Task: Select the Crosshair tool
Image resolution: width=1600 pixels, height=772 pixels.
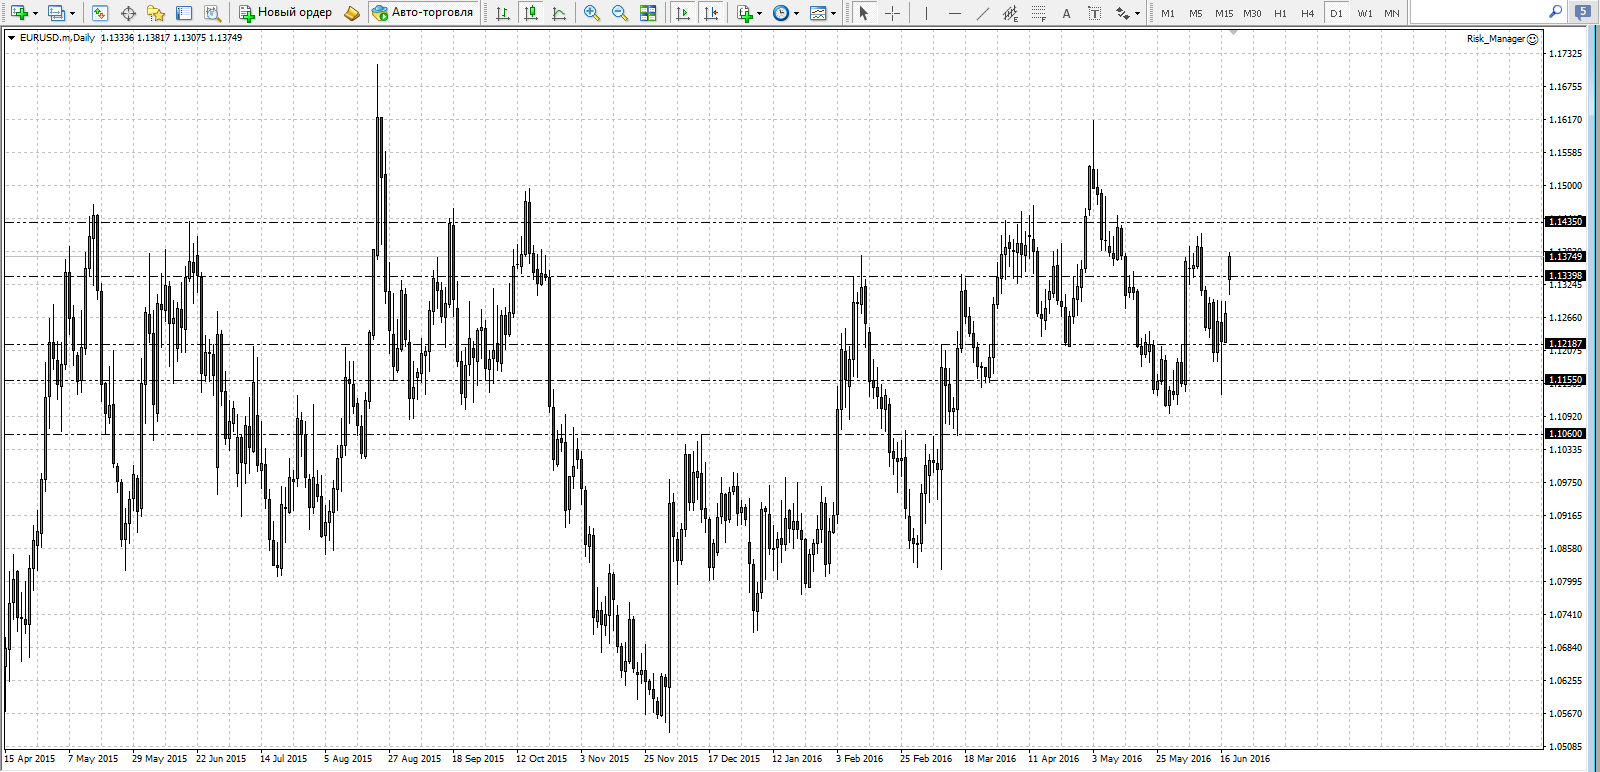Action: [892, 13]
